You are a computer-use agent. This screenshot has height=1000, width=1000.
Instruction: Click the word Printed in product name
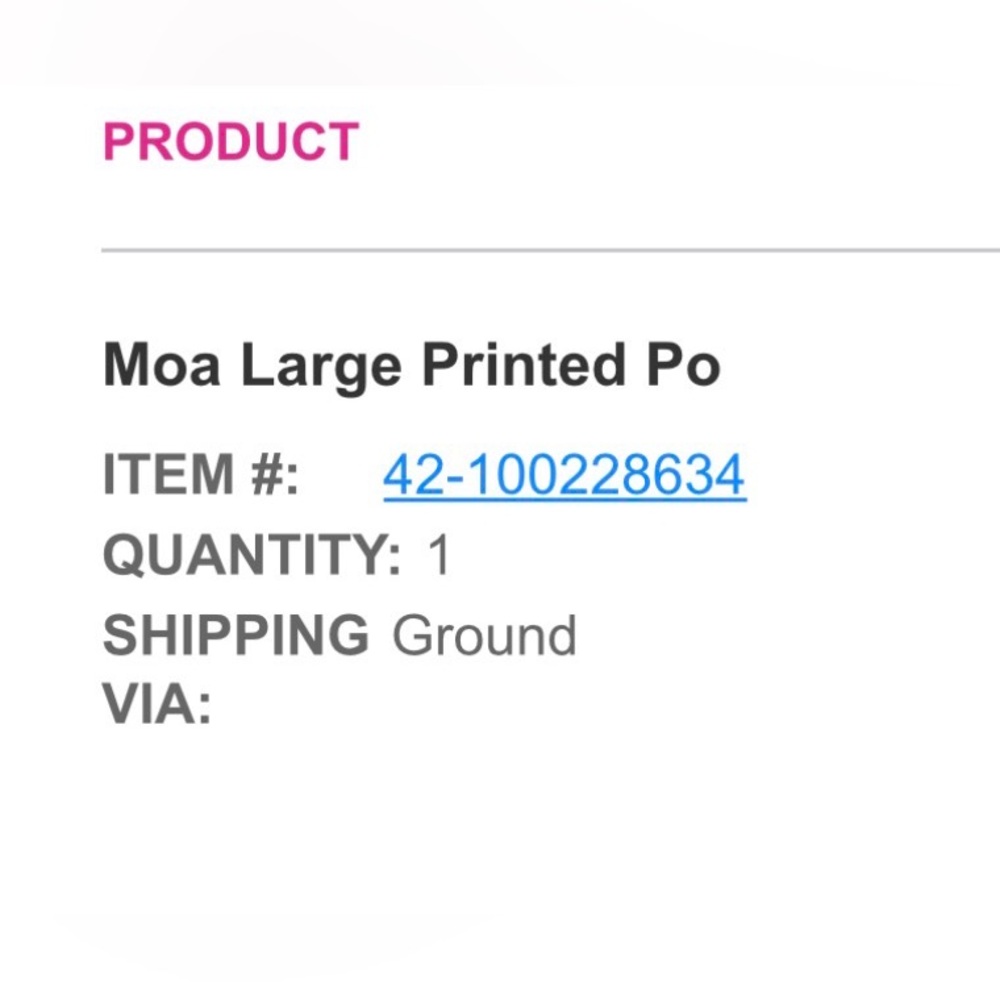(x=523, y=364)
